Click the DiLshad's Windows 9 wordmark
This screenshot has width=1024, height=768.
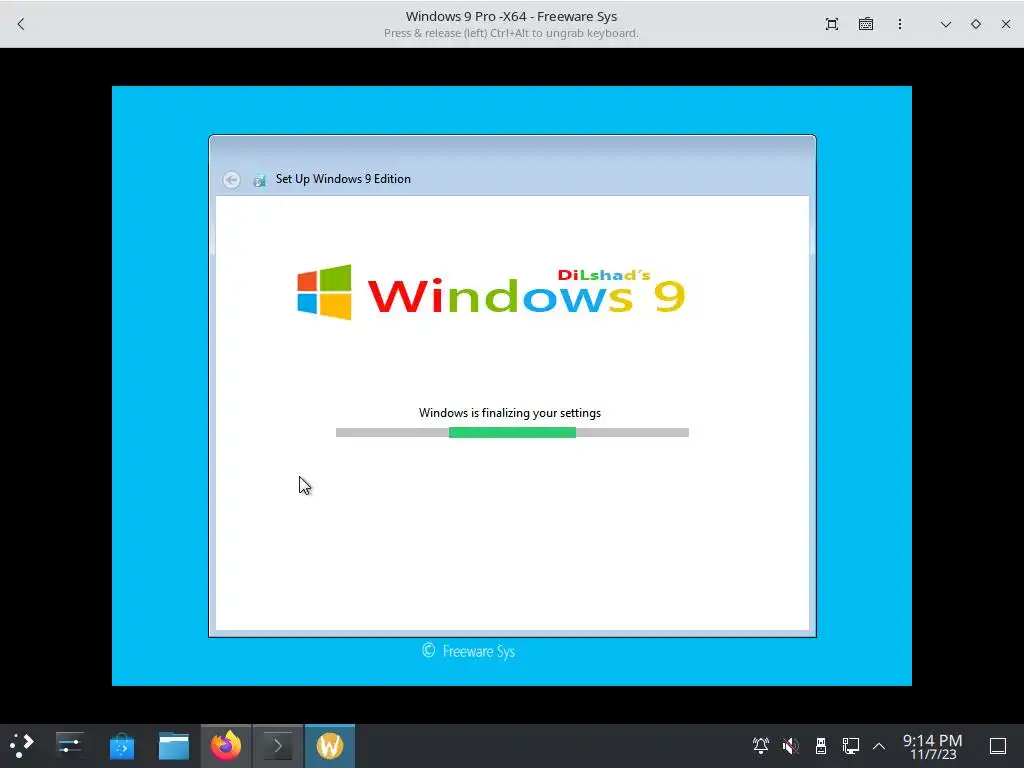click(x=526, y=291)
